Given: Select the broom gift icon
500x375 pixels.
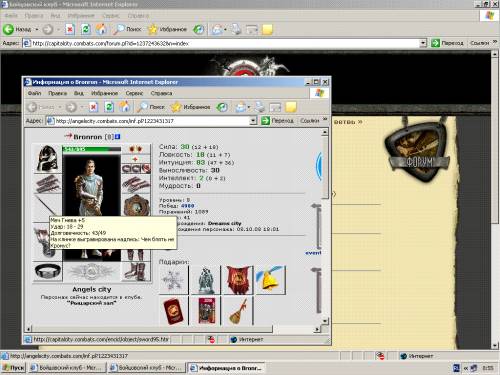Looking at the screenshot, I should pyautogui.click(x=238, y=311).
